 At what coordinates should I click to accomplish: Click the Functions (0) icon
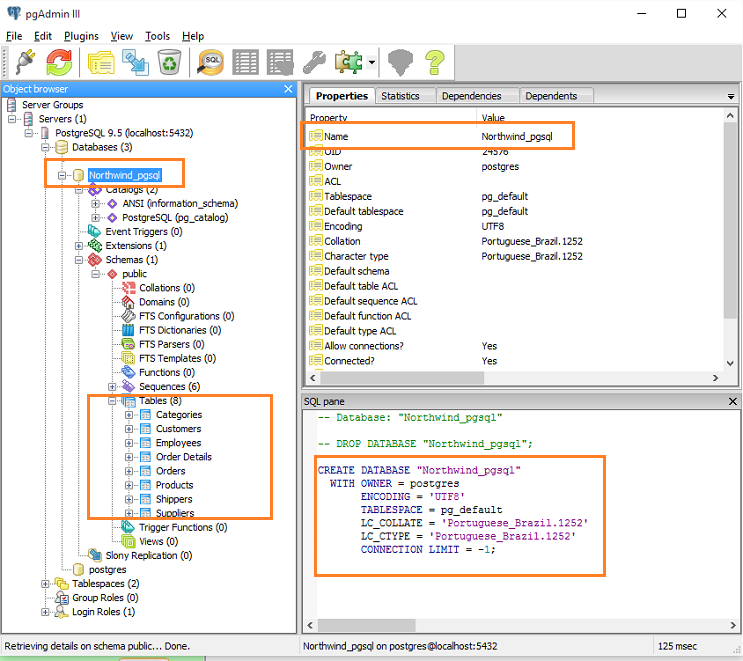128,372
